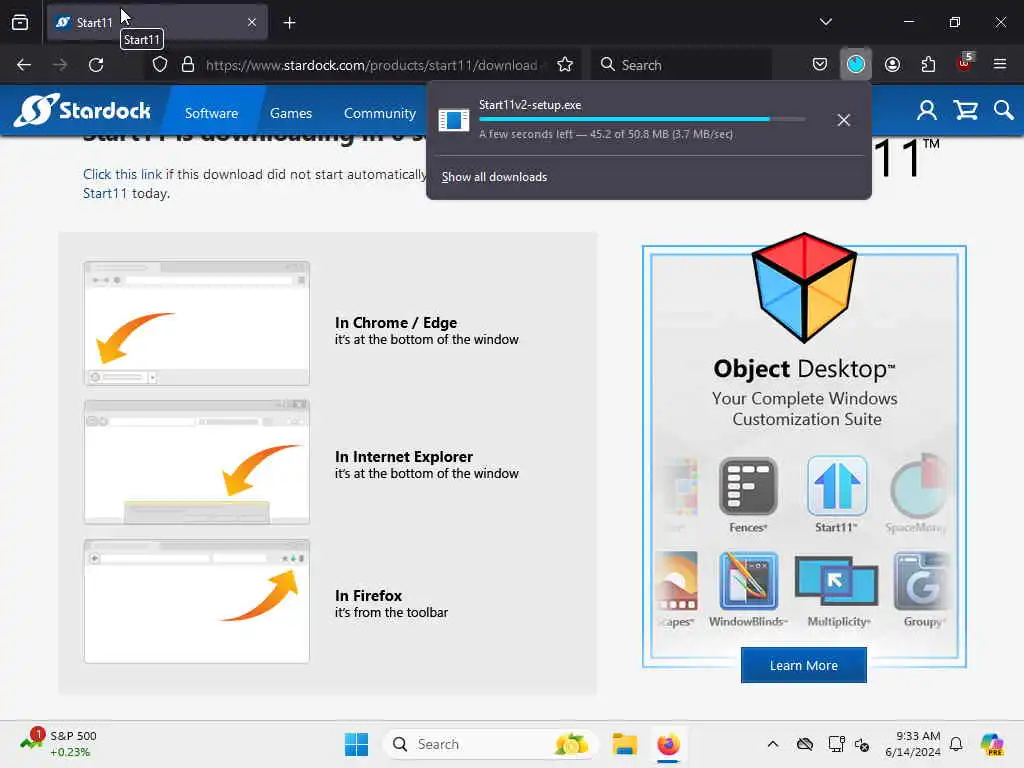Viewport: 1024px width, 768px height.
Task: Open the Software menu
Action: [211, 113]
